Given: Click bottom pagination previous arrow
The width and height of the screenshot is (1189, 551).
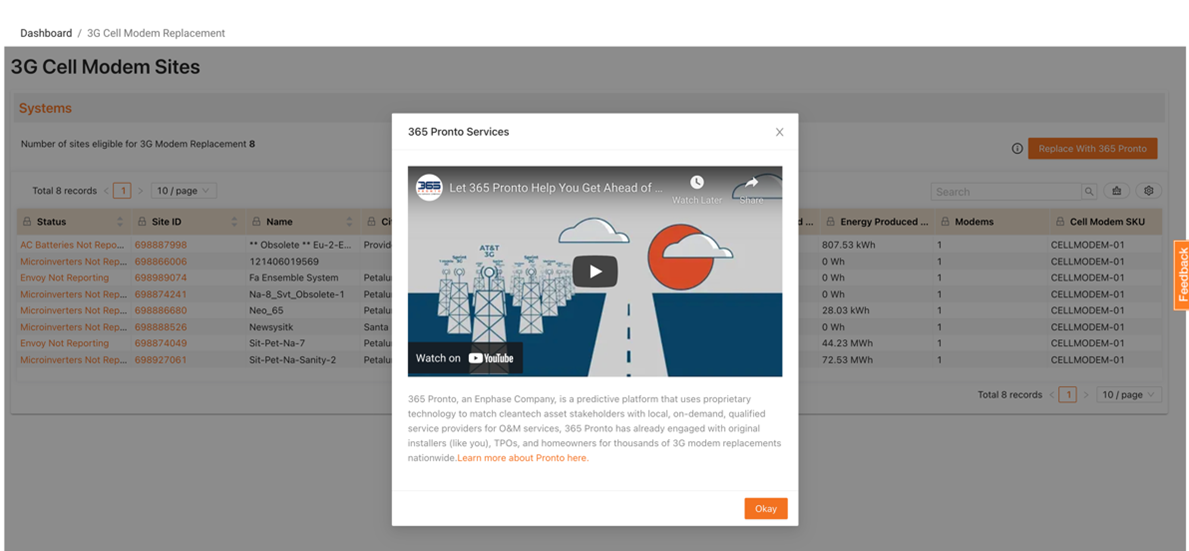Looking at the screenshot, I should point(1052,395).
